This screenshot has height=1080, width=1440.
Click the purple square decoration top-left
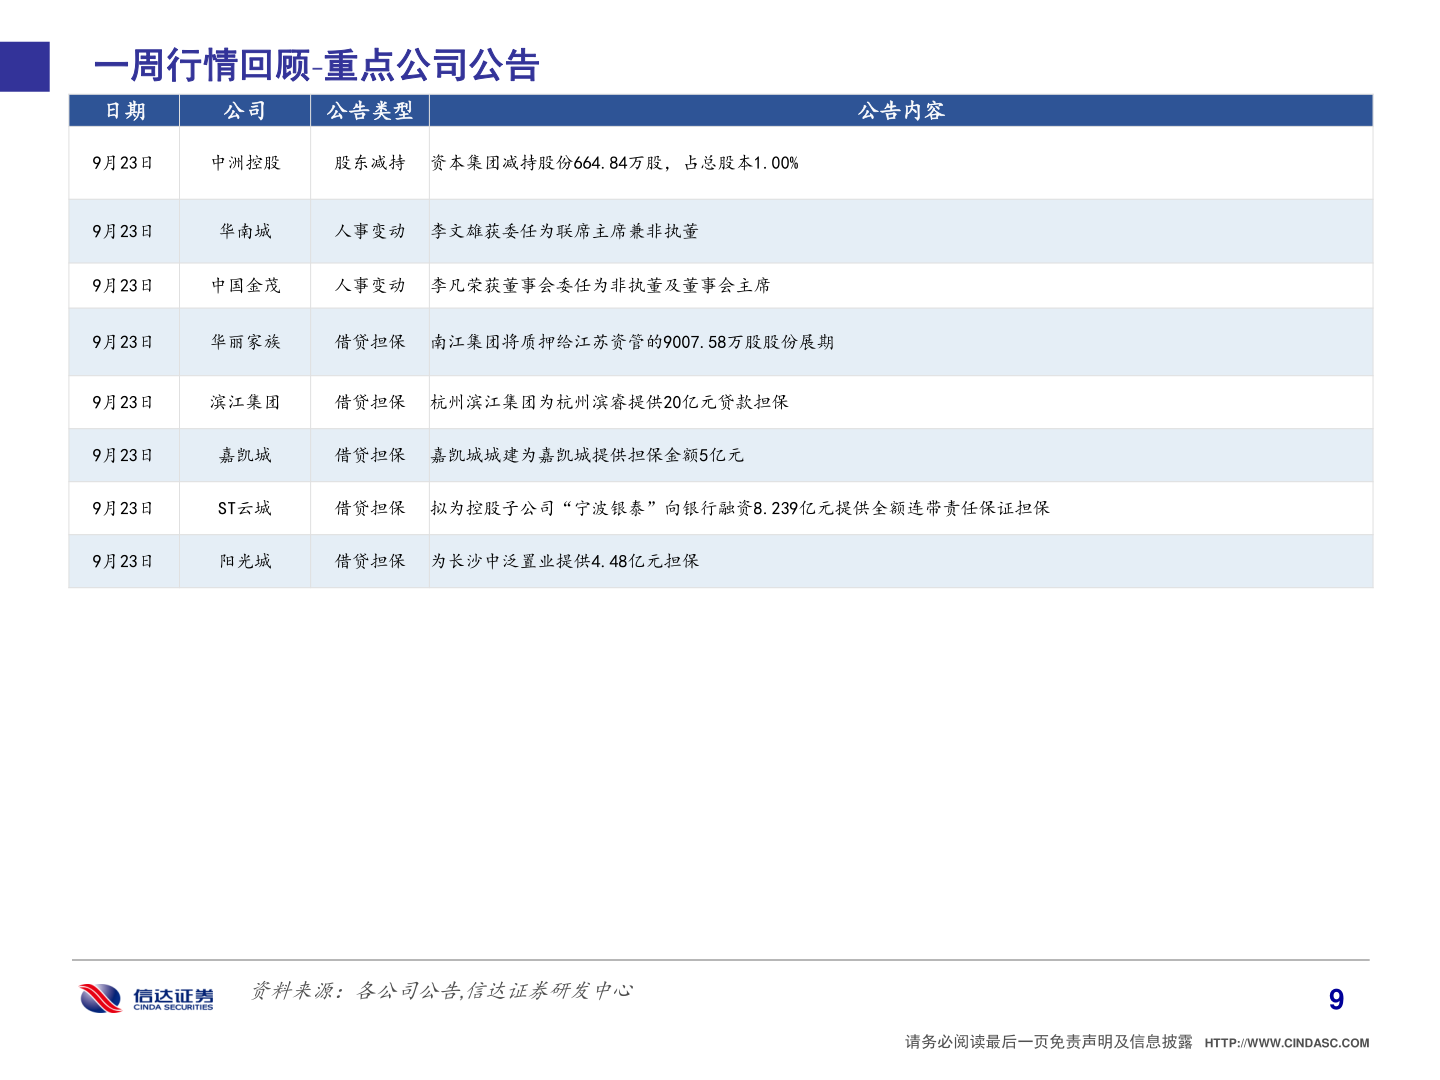click(24, 68)
